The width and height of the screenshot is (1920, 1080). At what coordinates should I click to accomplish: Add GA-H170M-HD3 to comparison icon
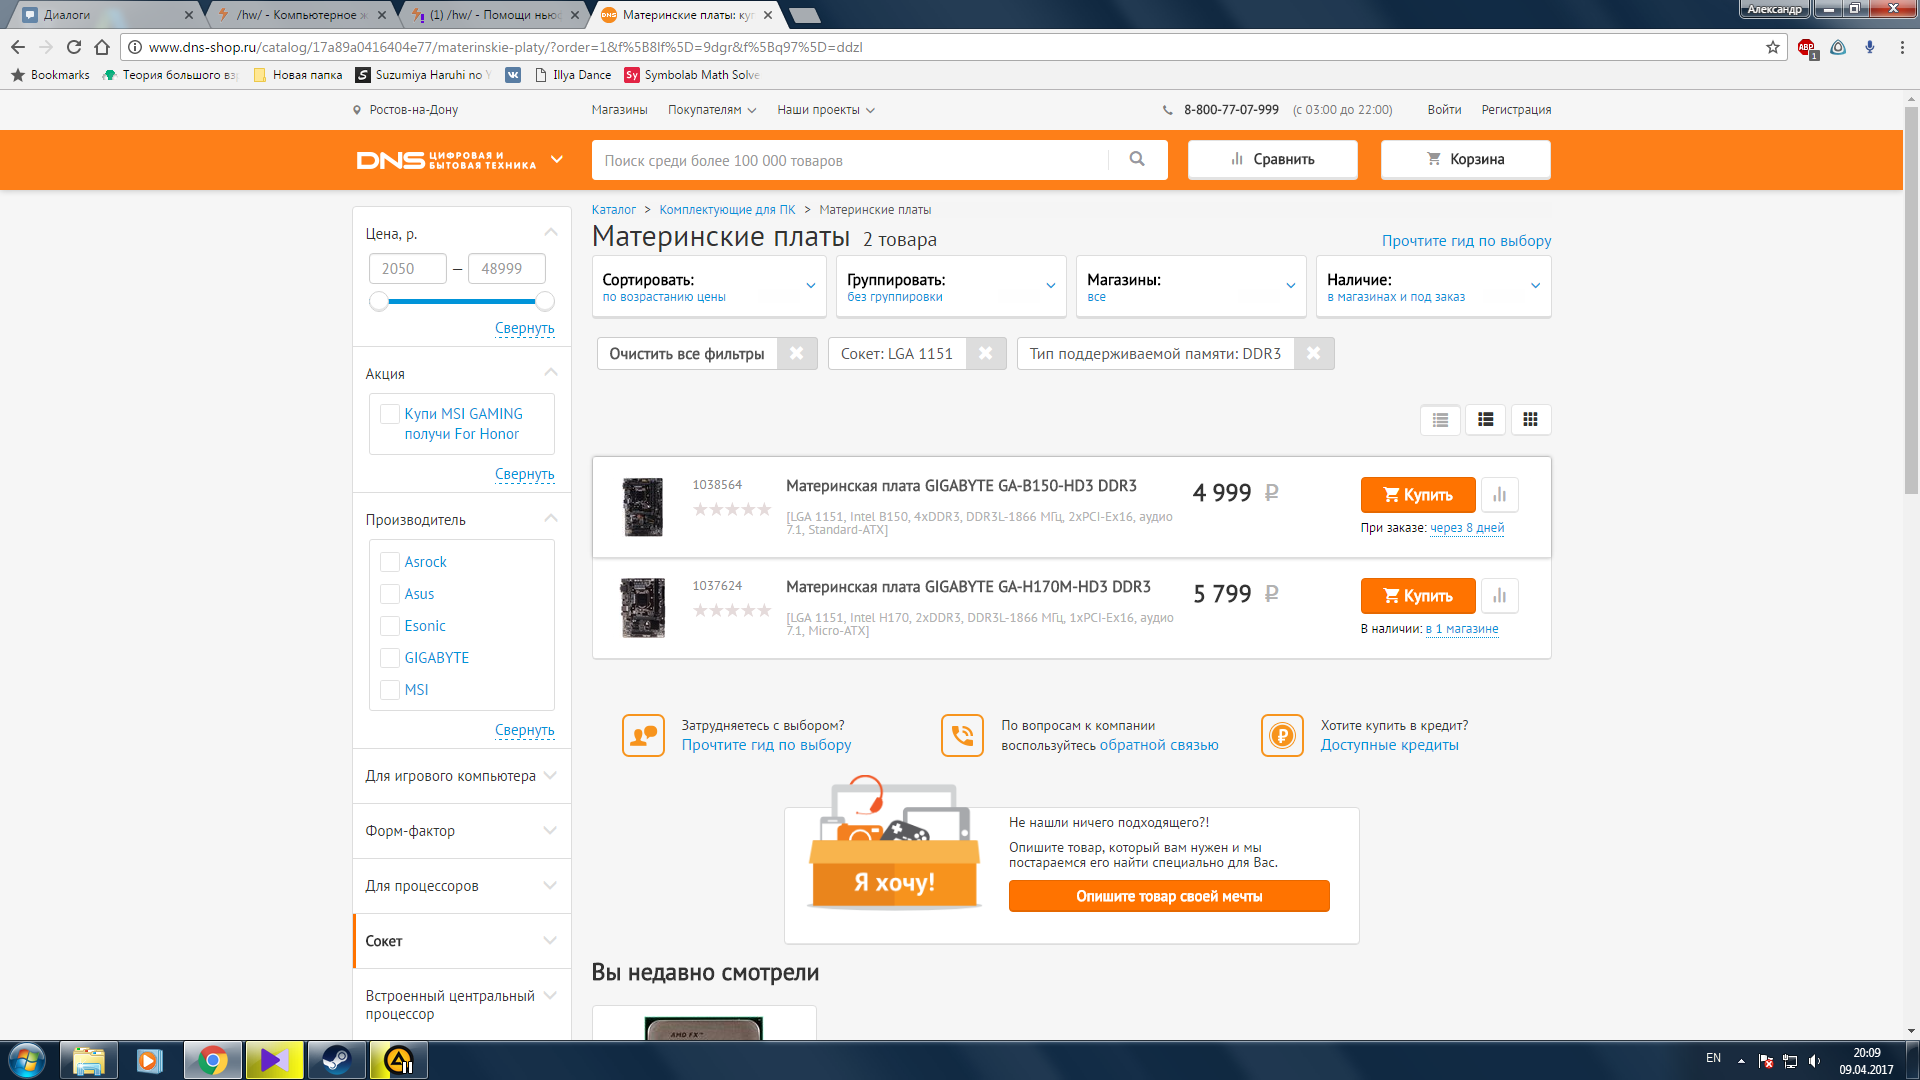pos(1499,595)
